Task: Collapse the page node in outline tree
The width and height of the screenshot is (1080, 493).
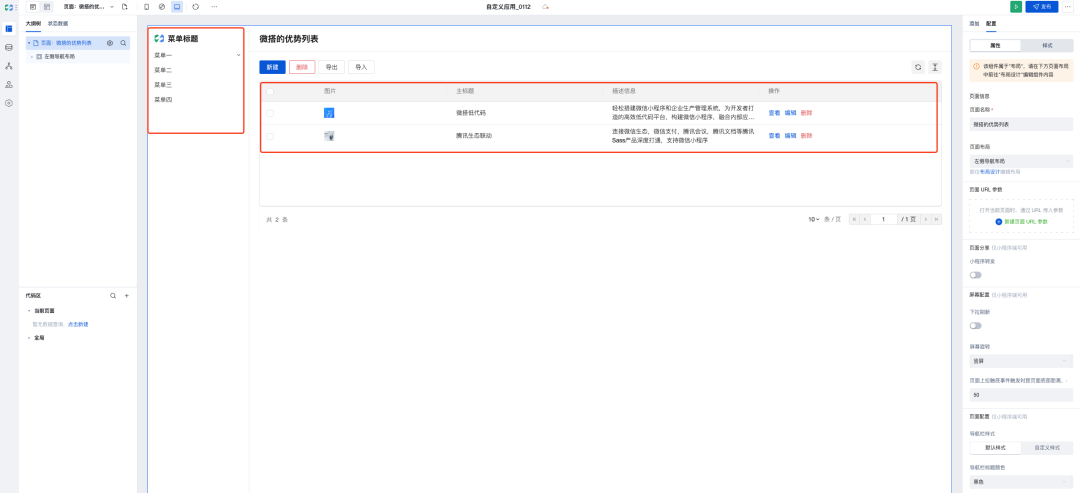Action: point(29,43)
